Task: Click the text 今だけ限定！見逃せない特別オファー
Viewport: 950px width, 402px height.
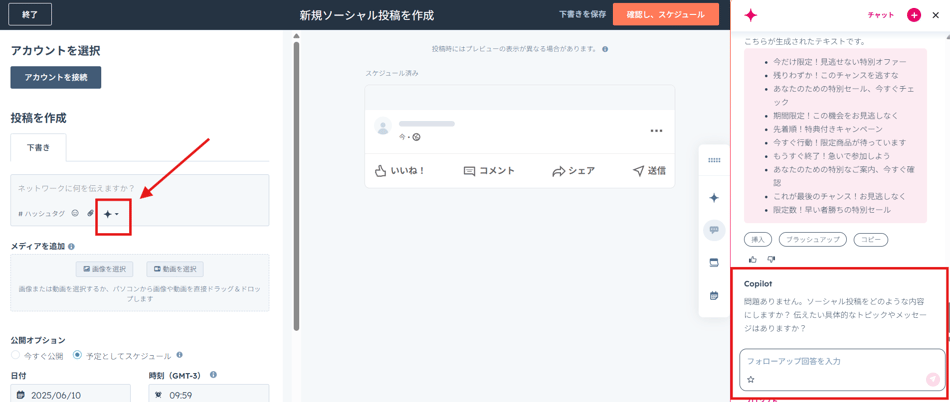Action: click(840, 62)
